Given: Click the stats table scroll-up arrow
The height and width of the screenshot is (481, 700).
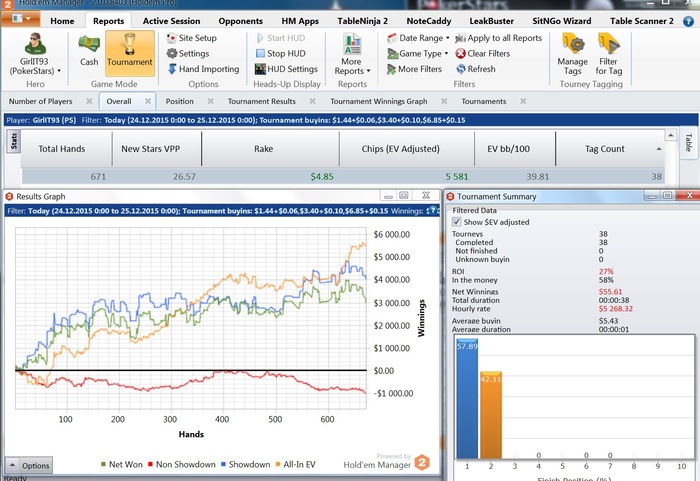Looking at the screenshot, I should pyautogui.click(x=671, y=135).
